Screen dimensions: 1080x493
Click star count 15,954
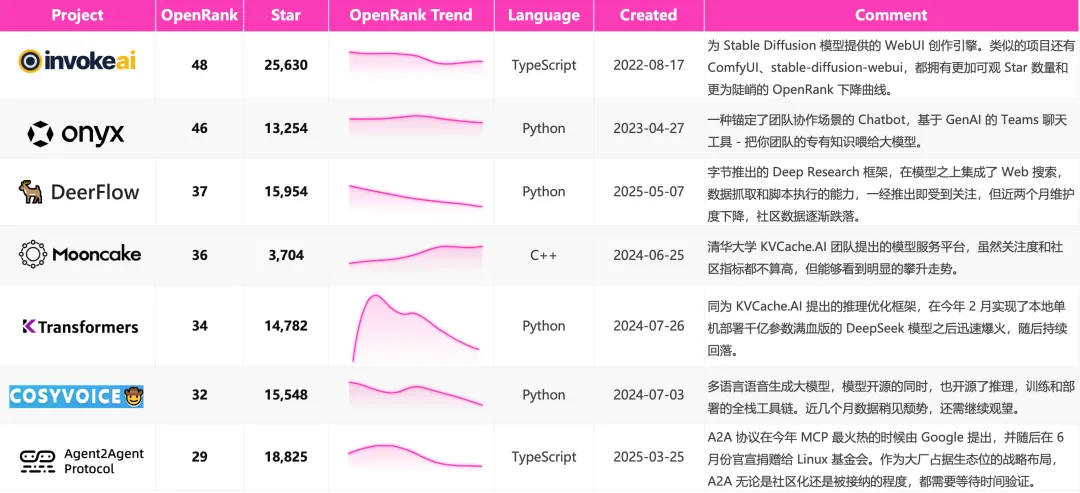coord(286,192)
